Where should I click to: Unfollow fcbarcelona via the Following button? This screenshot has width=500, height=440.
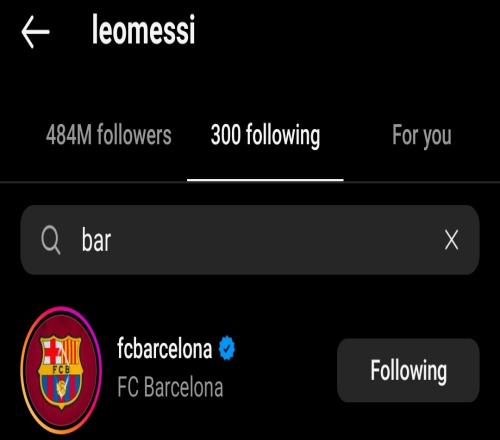tap(408, 370)
